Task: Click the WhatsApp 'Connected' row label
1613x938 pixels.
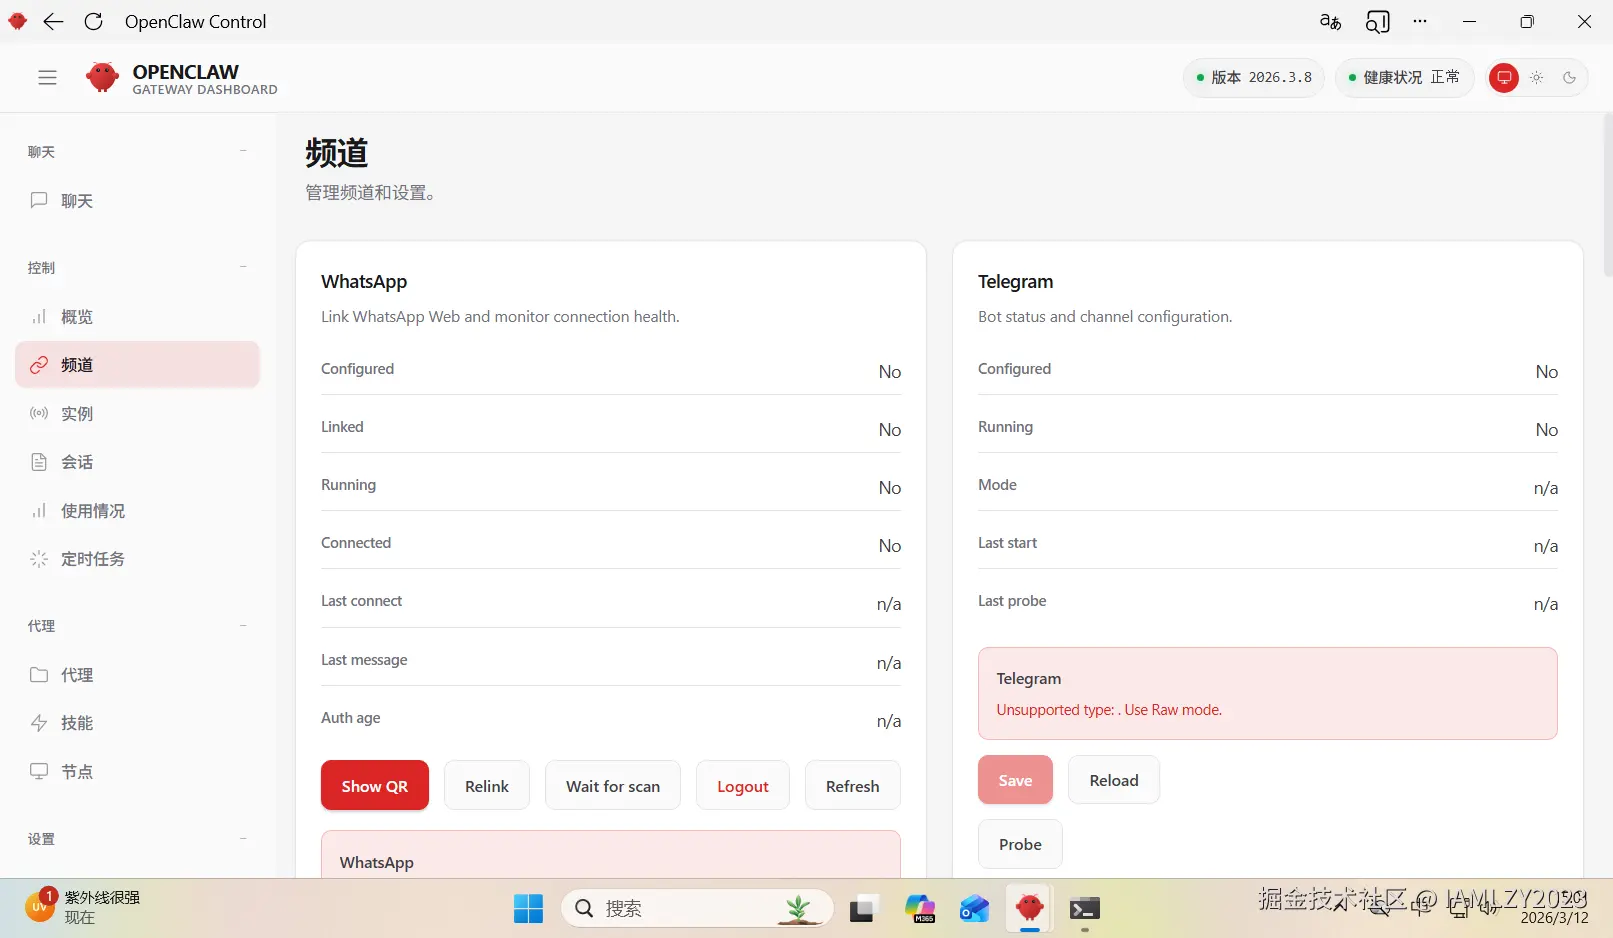Action: [356, 543]
